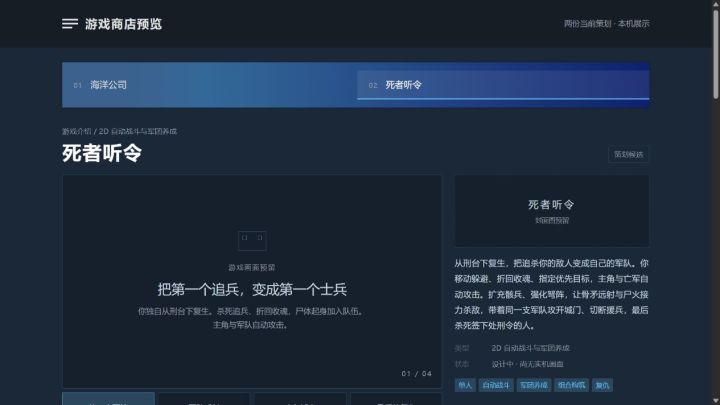Select the 复仇 tag

pos(602,385)
